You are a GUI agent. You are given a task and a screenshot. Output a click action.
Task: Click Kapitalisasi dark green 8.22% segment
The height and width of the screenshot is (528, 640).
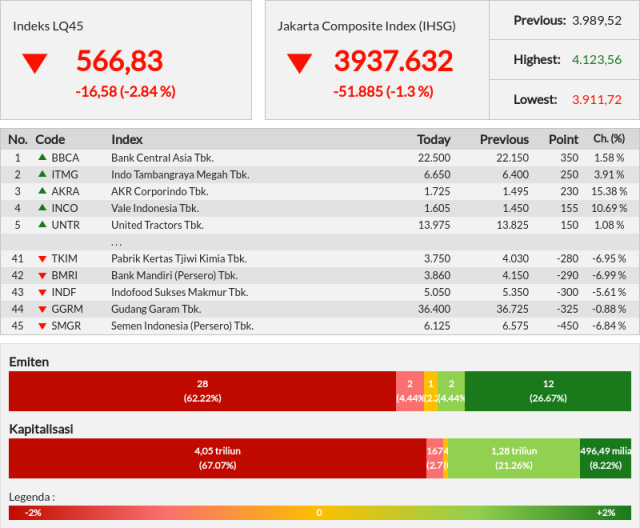pos(605,458)
